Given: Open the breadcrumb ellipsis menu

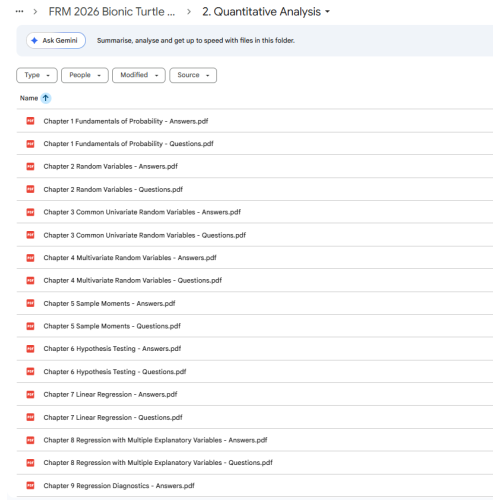Looking at the screenshot, I should (20, 12).
